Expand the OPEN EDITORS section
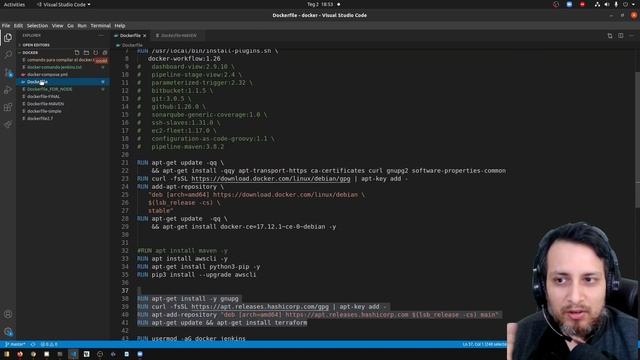Image resolution: width=640 pixels, height=360 pixels. (36, 45)
